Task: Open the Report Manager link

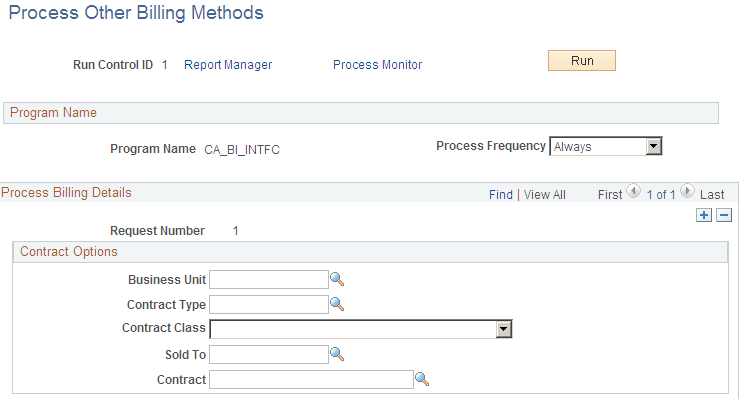Action: 228,65
